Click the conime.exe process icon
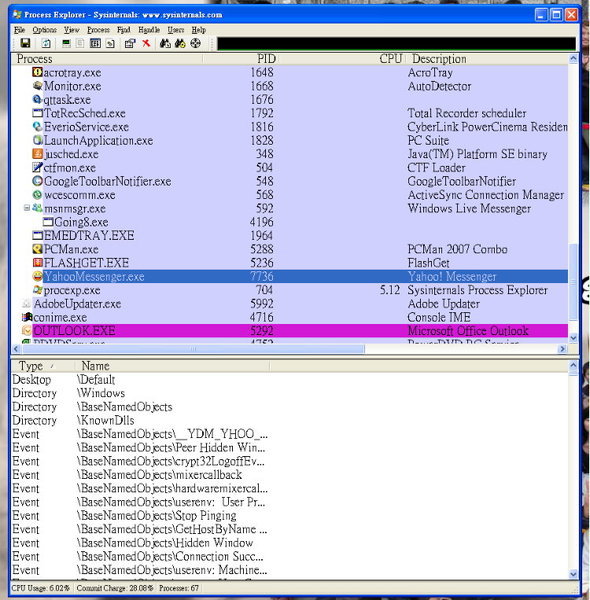The image size is (590, 600). pyautogui.click(x=27, y=317)
